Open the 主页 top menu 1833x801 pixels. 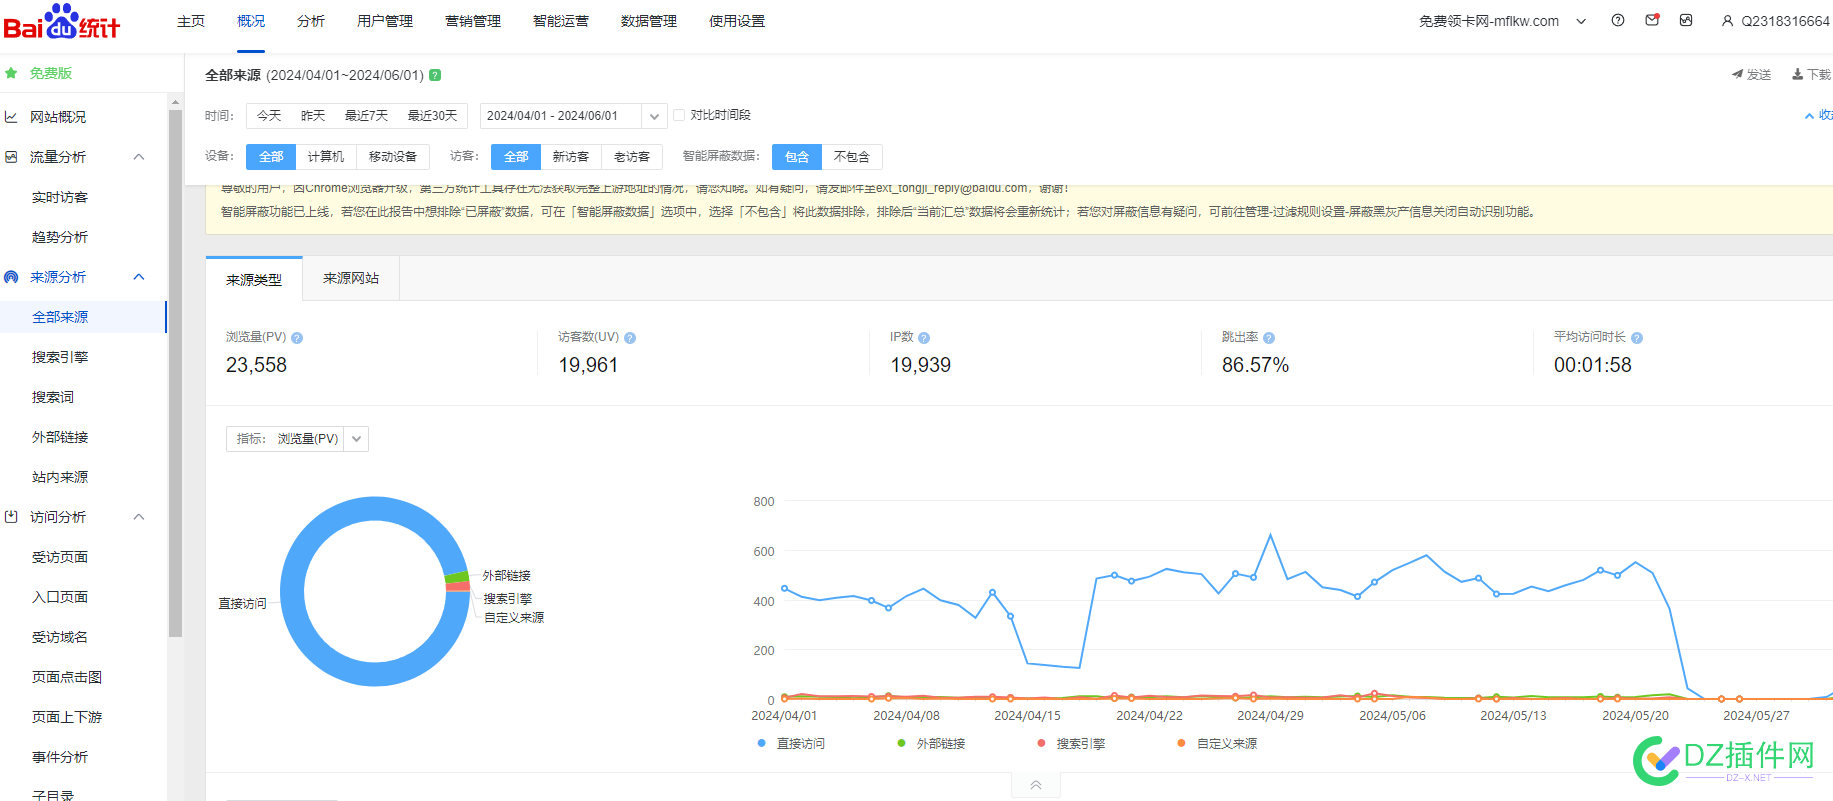tap(191, 21)
